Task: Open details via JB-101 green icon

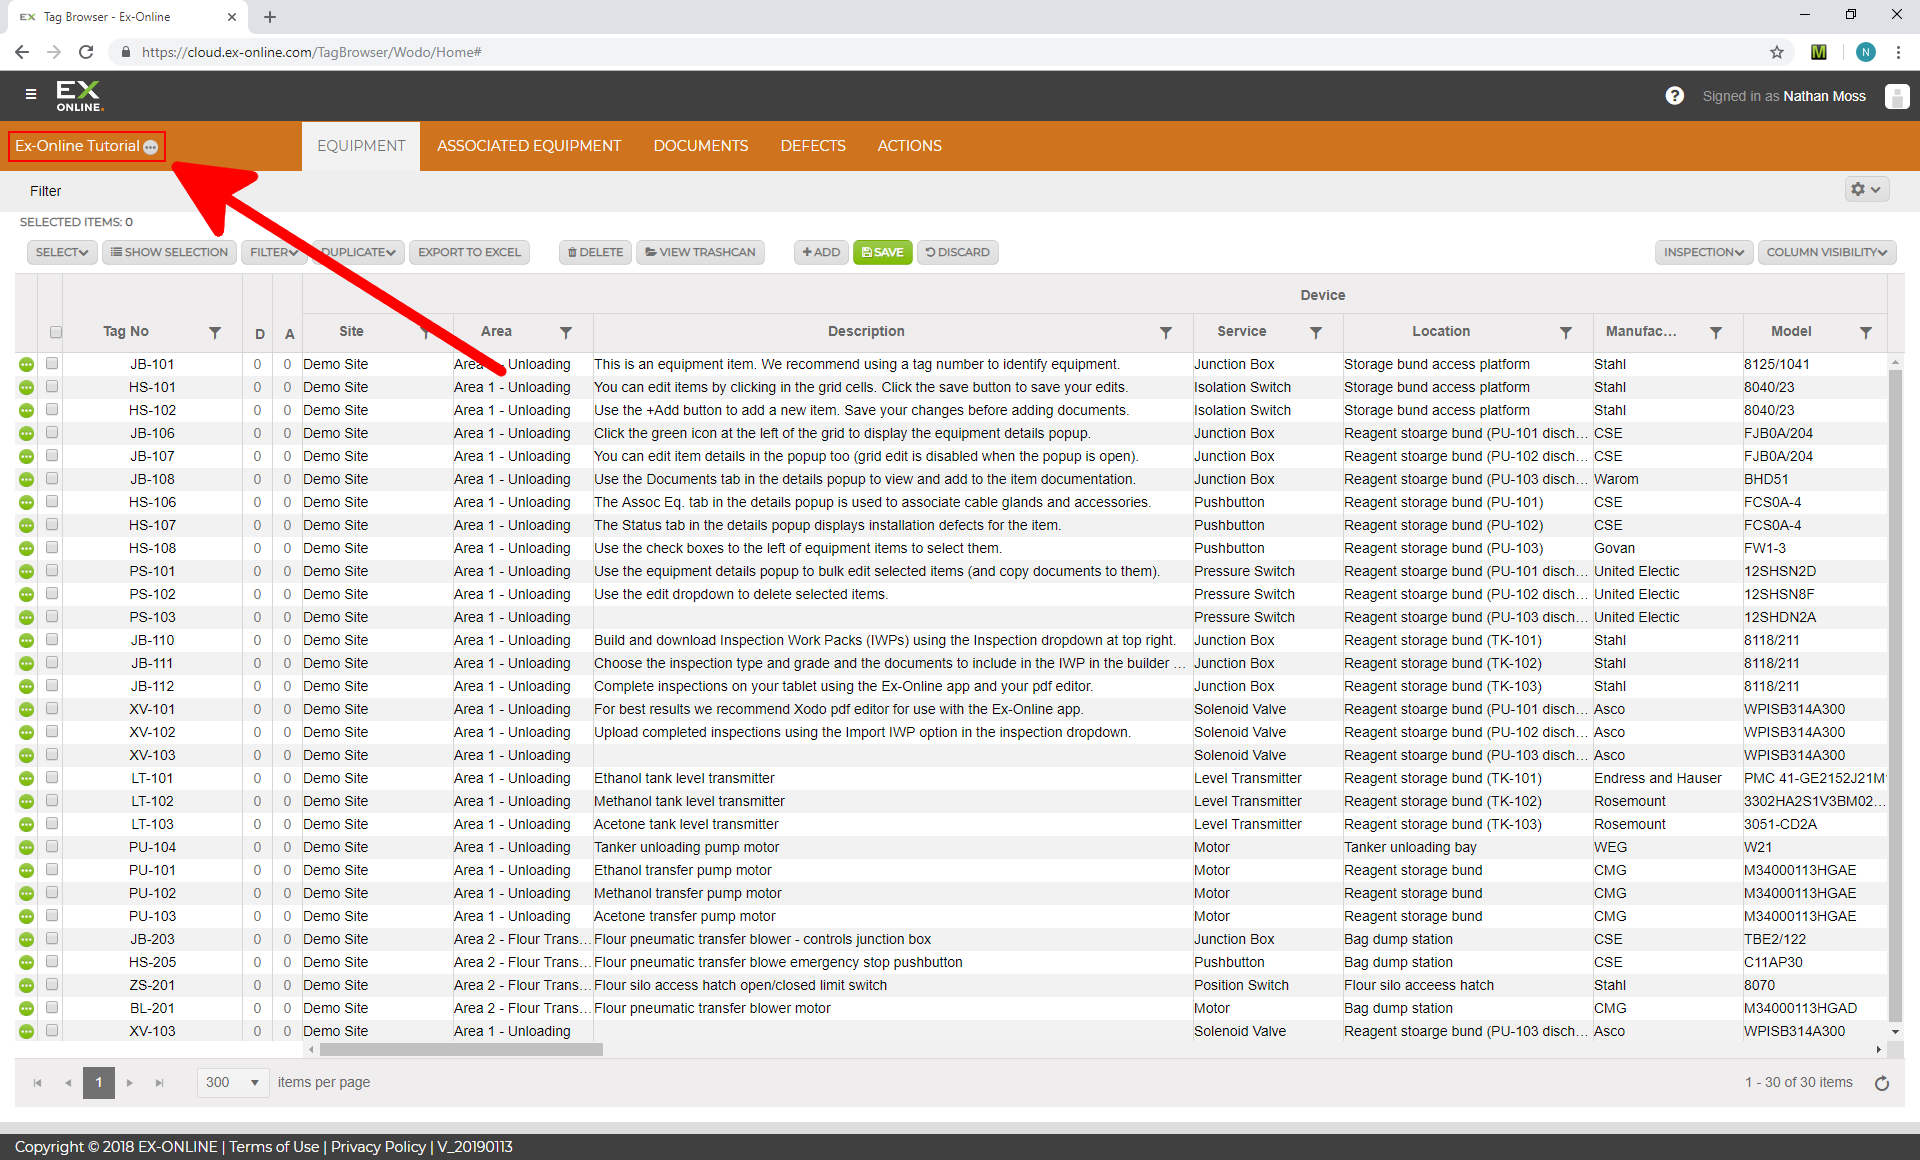Action: tap(26, 365)
